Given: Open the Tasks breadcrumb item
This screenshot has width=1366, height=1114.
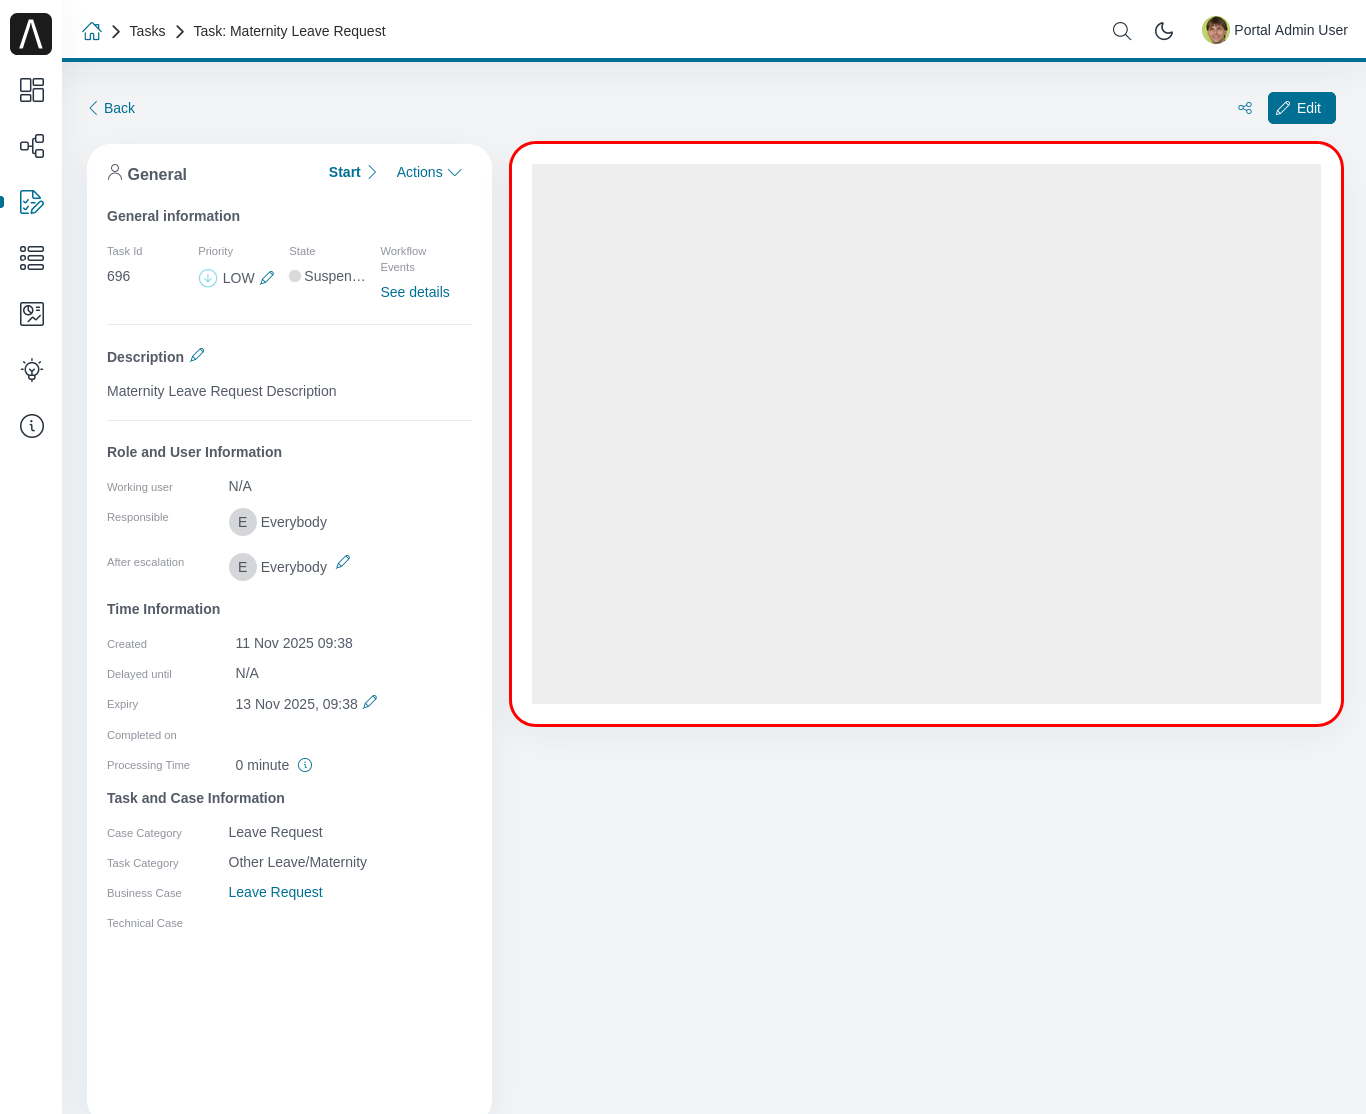Looking at the screenshot, I should pyautogui.click(x=147, y=31).
